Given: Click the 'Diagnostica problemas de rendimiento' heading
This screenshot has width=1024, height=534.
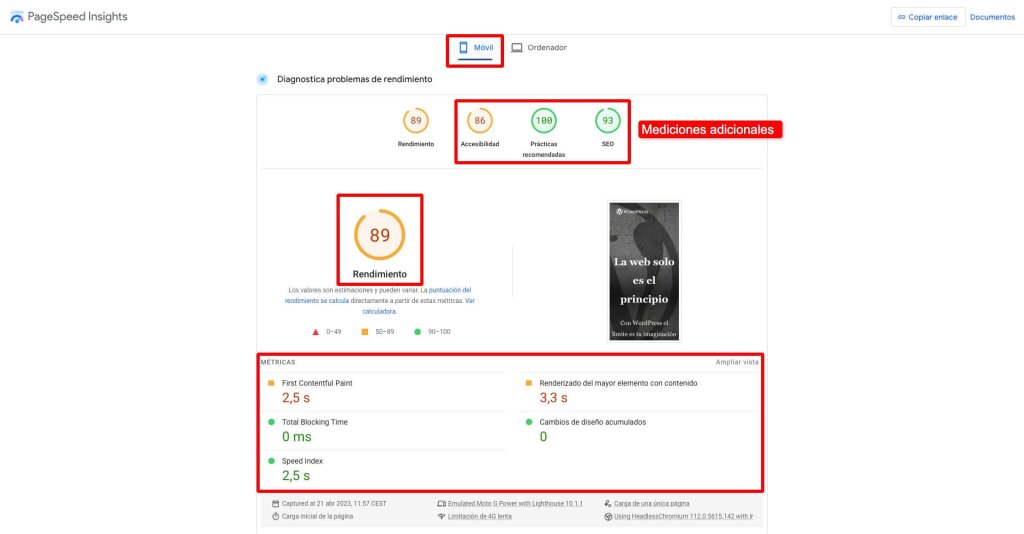Looking at the screenshot, I should (x=355, y=79).
